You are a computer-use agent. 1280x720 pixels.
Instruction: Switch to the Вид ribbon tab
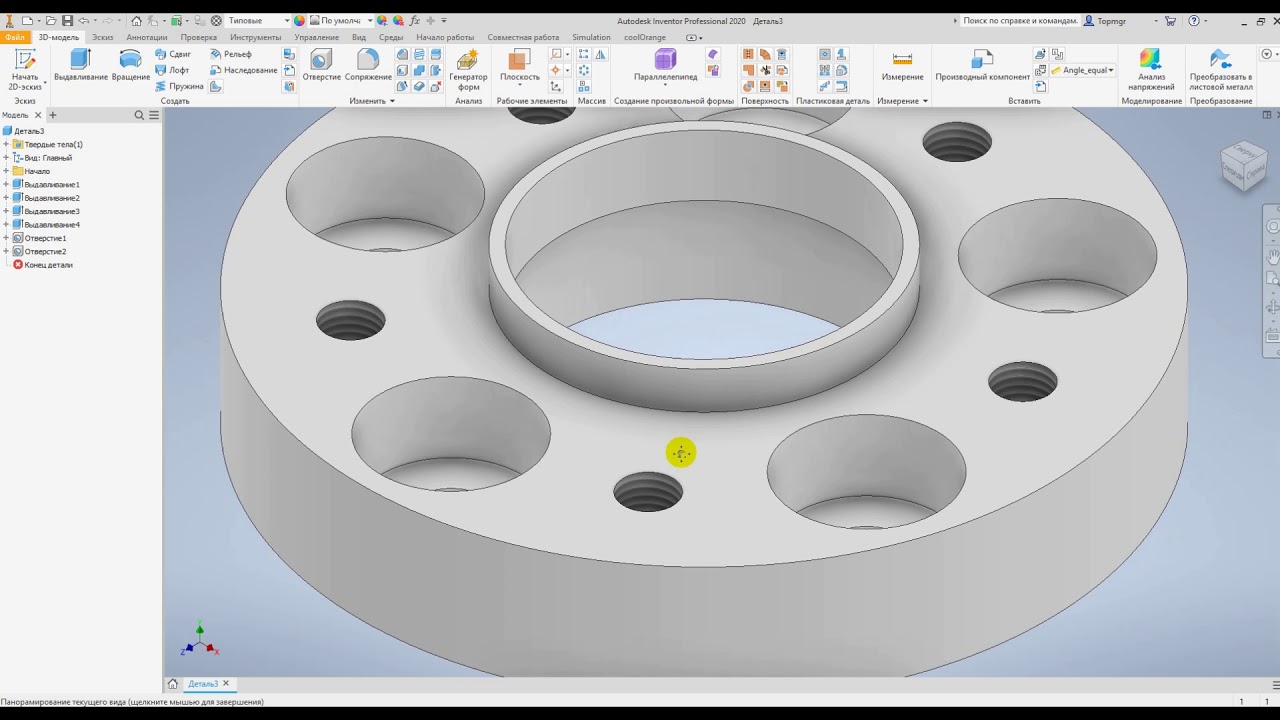click(x=359, y=37)
